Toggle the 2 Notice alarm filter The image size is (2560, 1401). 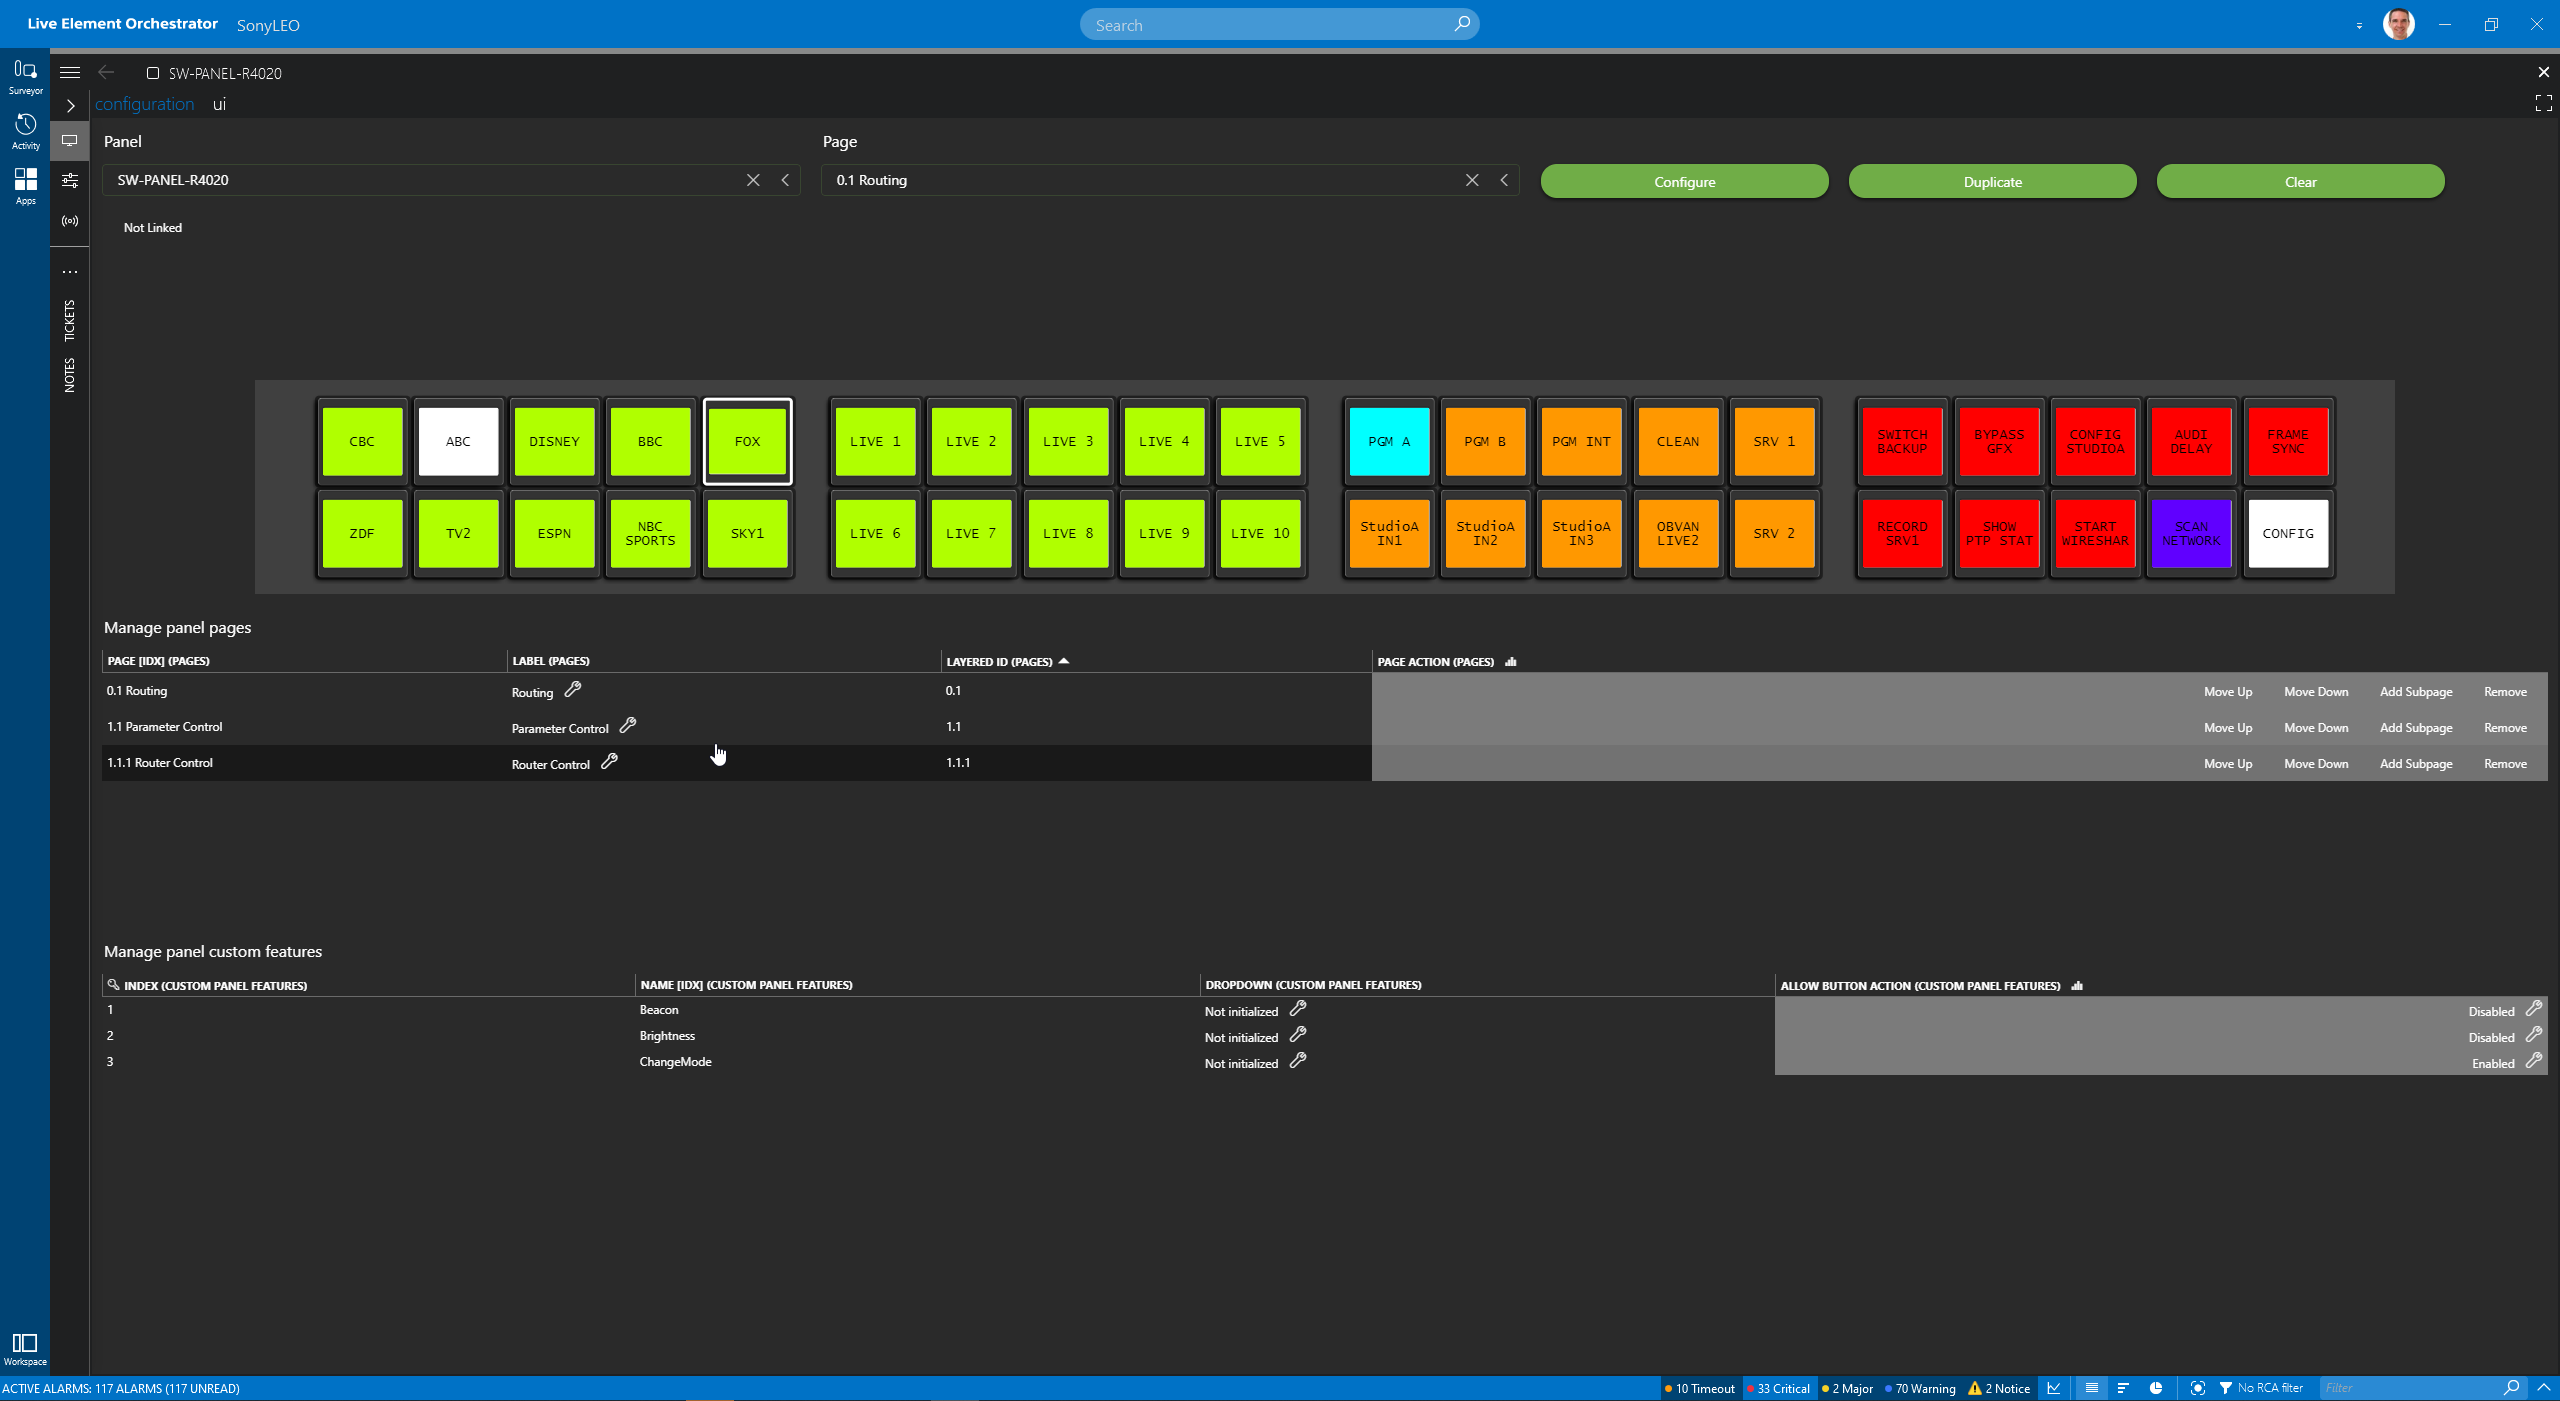coord(1999,1388)
